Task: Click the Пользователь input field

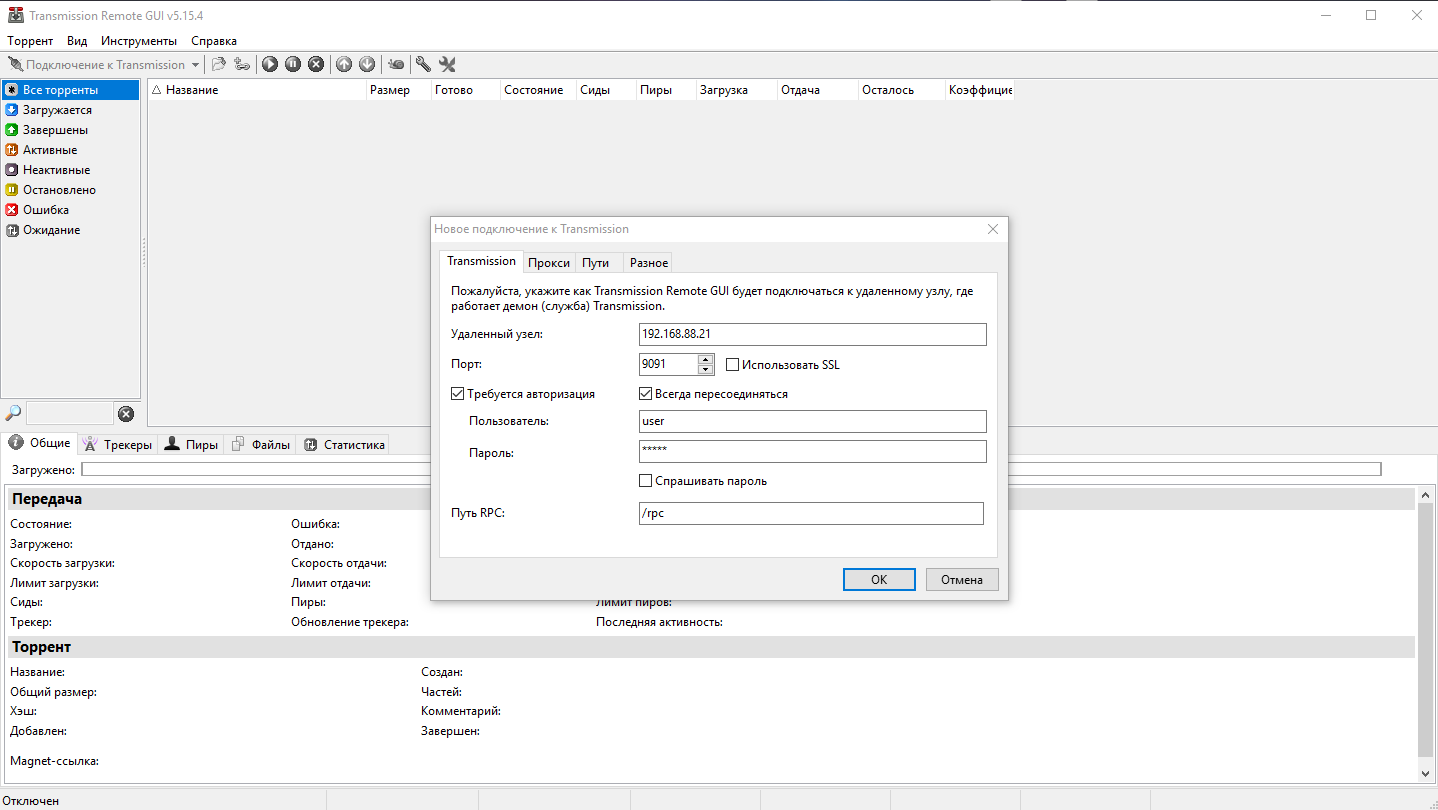Action: [x=813, y=421]
